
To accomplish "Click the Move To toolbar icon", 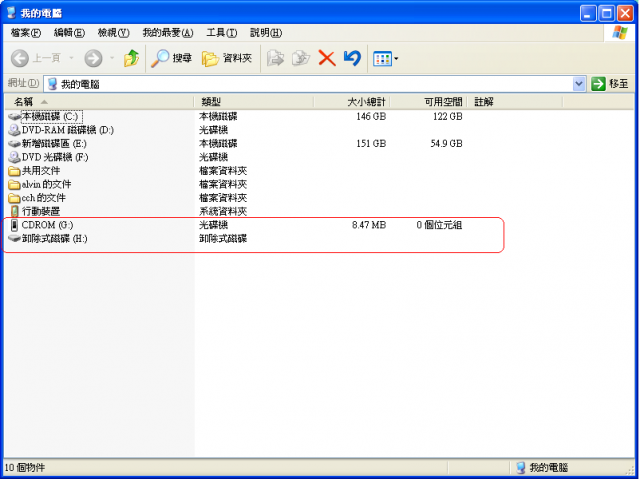I will 276,58.
